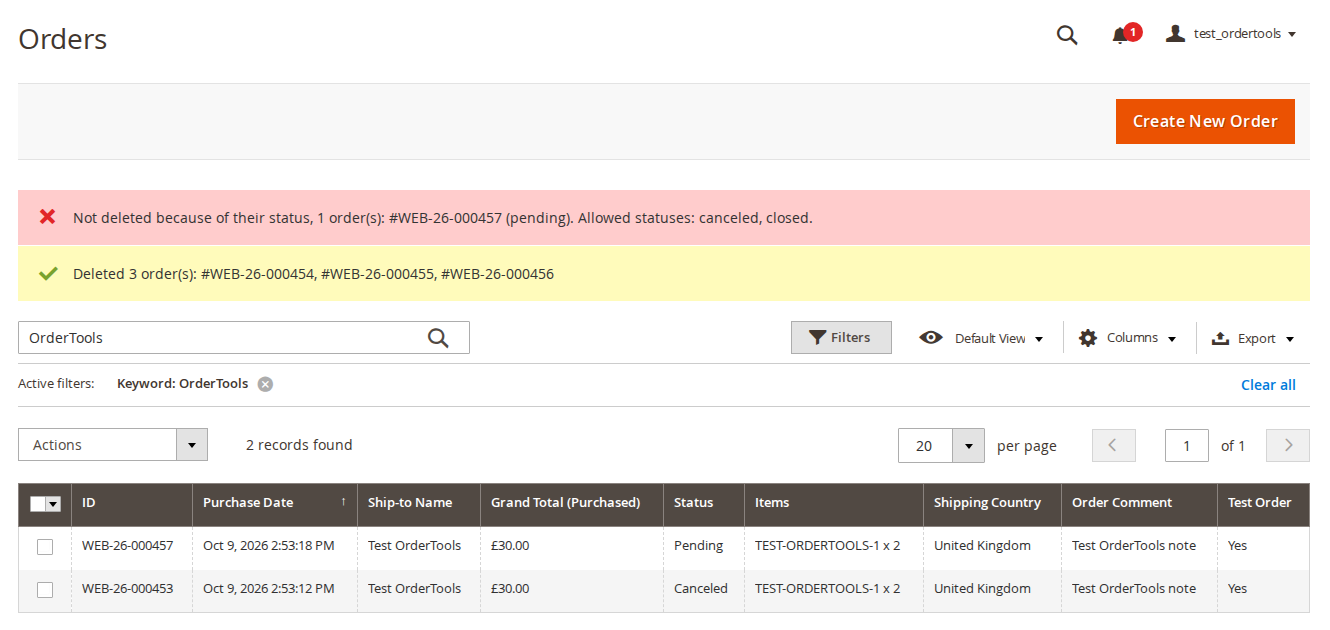
Task: Click the Not deleted error message text
Action: pos(442,218)
